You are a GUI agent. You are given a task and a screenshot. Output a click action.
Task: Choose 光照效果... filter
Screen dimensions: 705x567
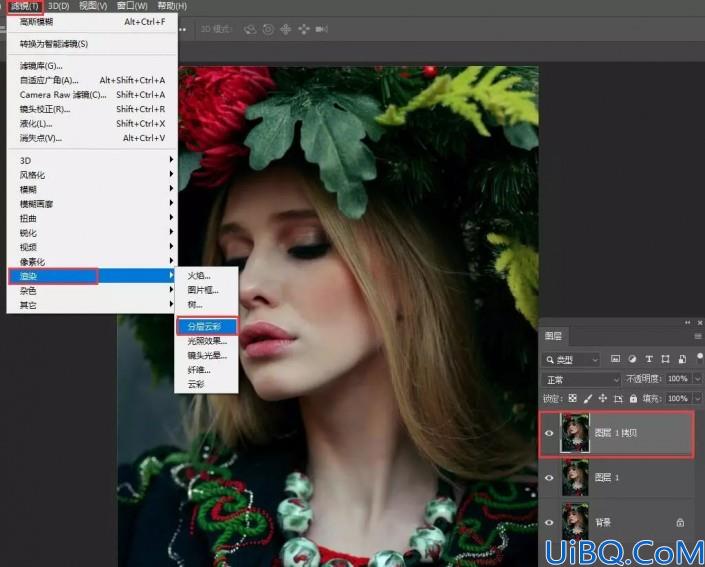pos(206,341)
